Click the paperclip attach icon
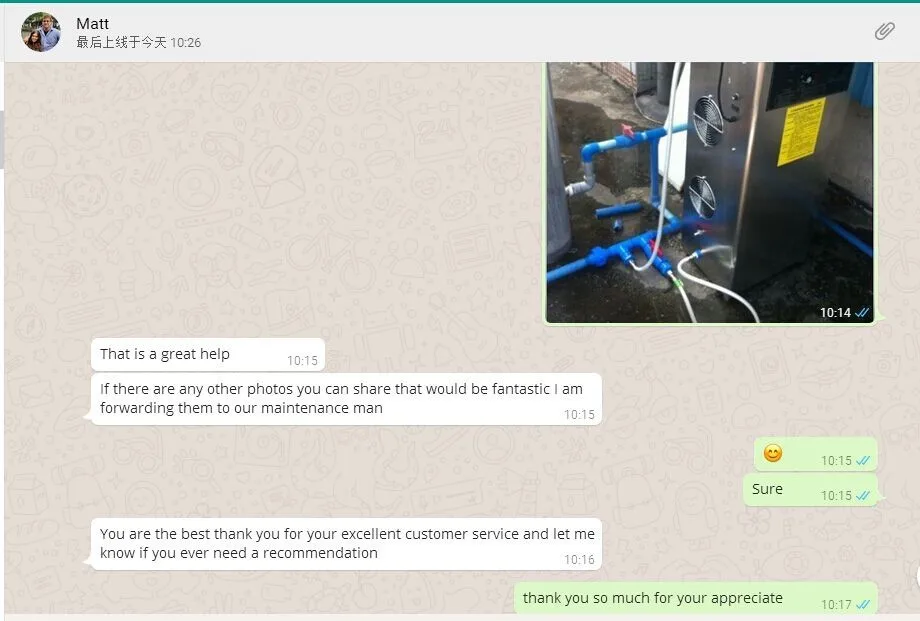Viewport: 920px width, 621px height. (884, 31)
